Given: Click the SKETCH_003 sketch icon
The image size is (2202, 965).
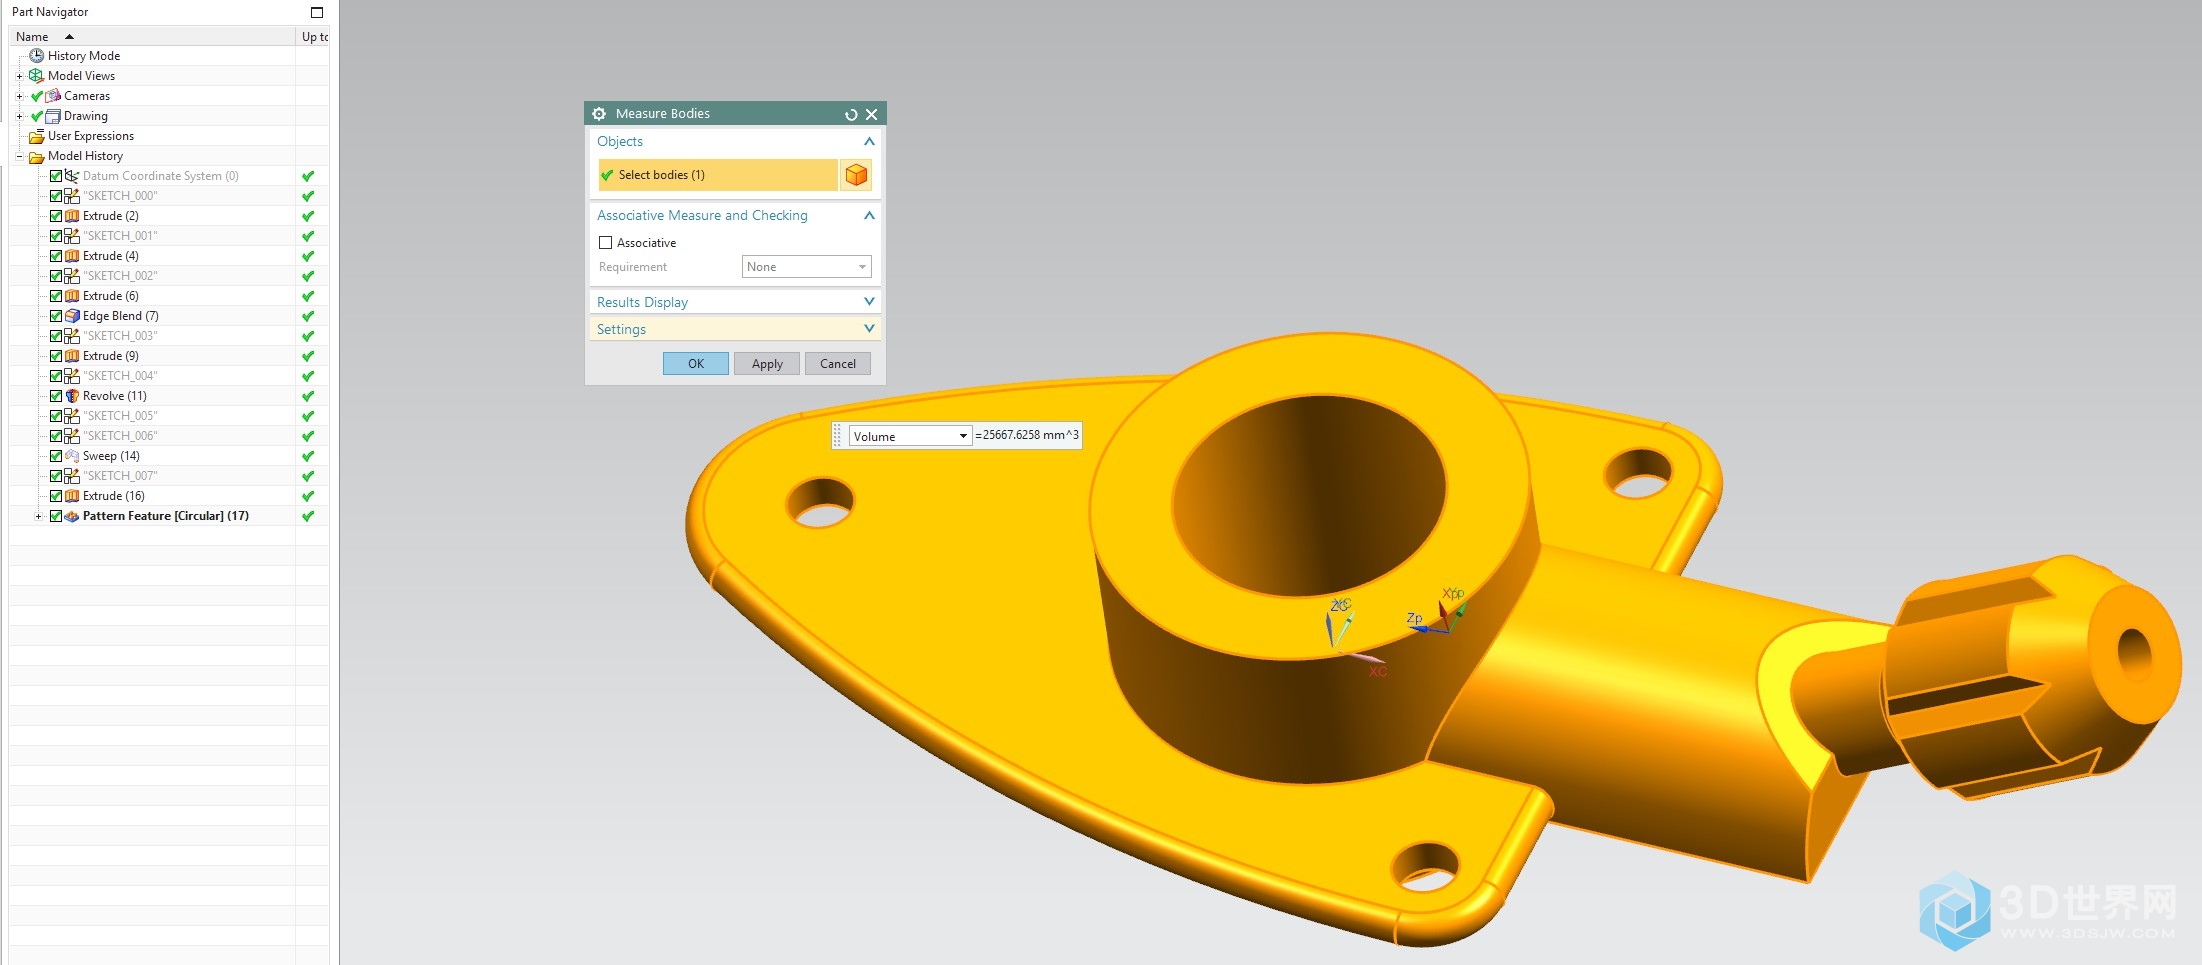Looking at the screenshot, I should tap(72, 336).
